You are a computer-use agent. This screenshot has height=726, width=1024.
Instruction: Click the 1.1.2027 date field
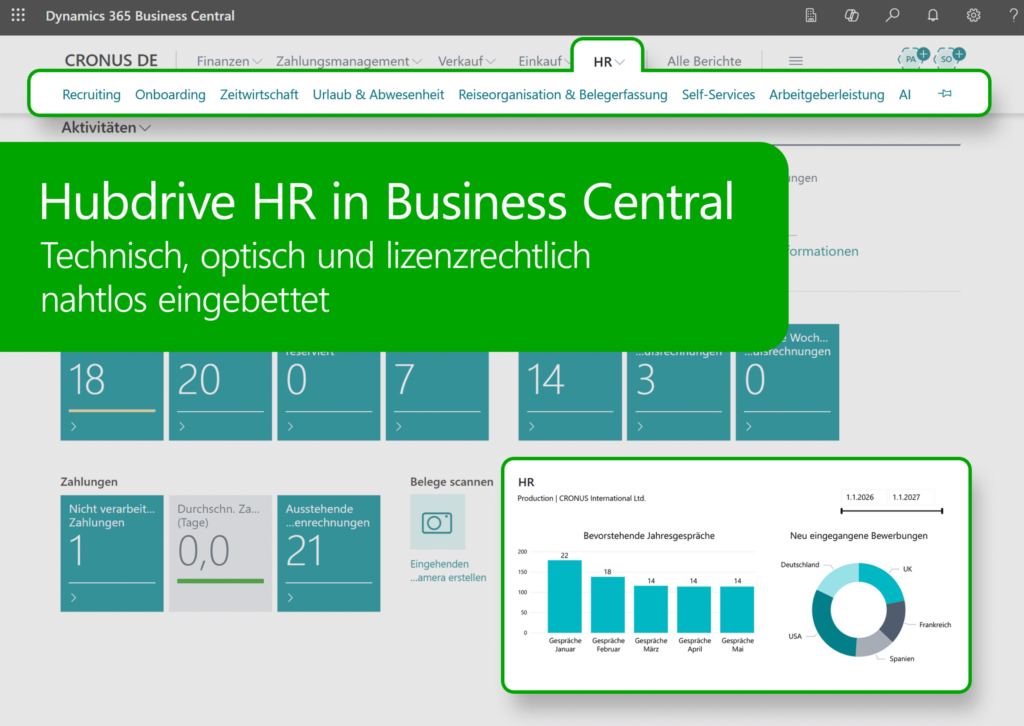click(910, 497)
